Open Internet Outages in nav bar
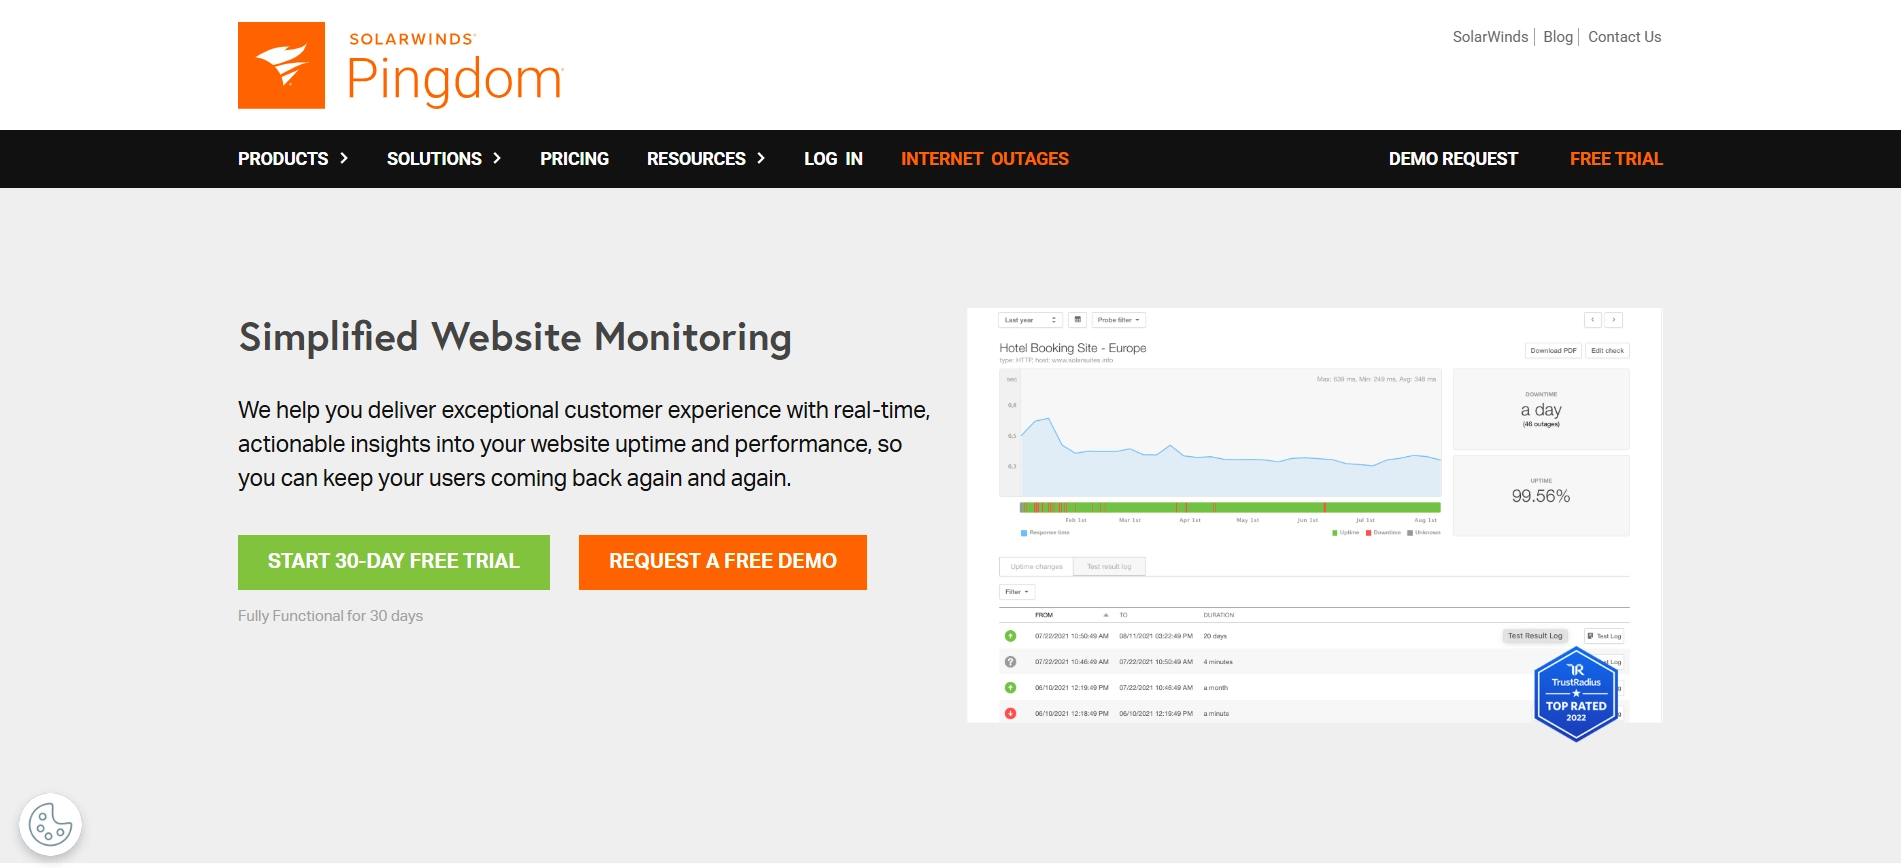This screenshot has width=1901, height=868. click(984, 159)
